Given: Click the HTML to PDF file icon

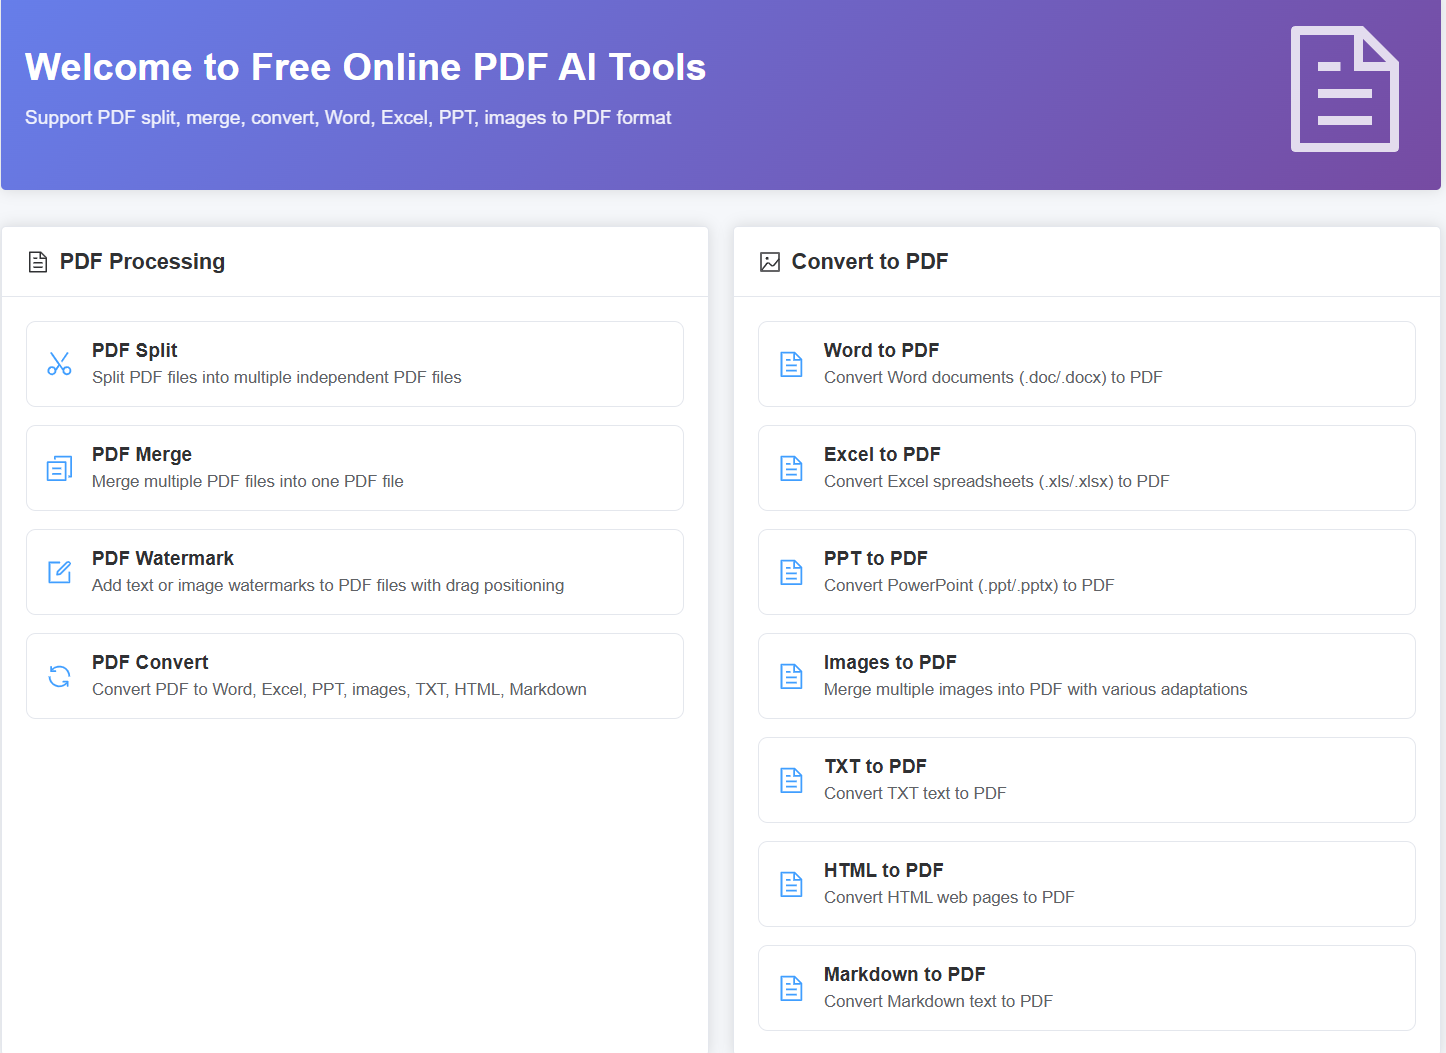Looking at the screenshot, I should (x=791, y=884).
